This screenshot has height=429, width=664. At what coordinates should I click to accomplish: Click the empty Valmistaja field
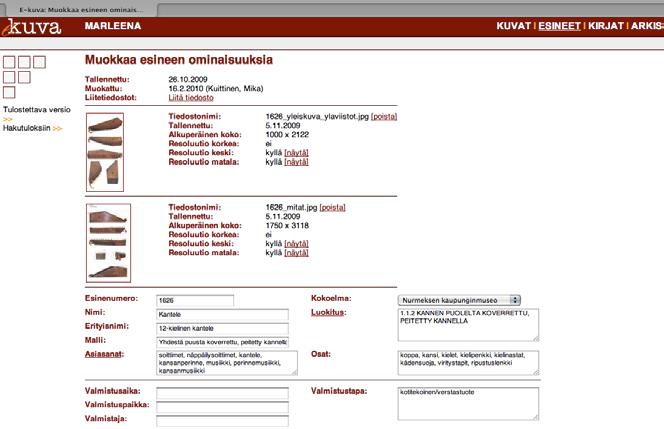tap(222, 421)
